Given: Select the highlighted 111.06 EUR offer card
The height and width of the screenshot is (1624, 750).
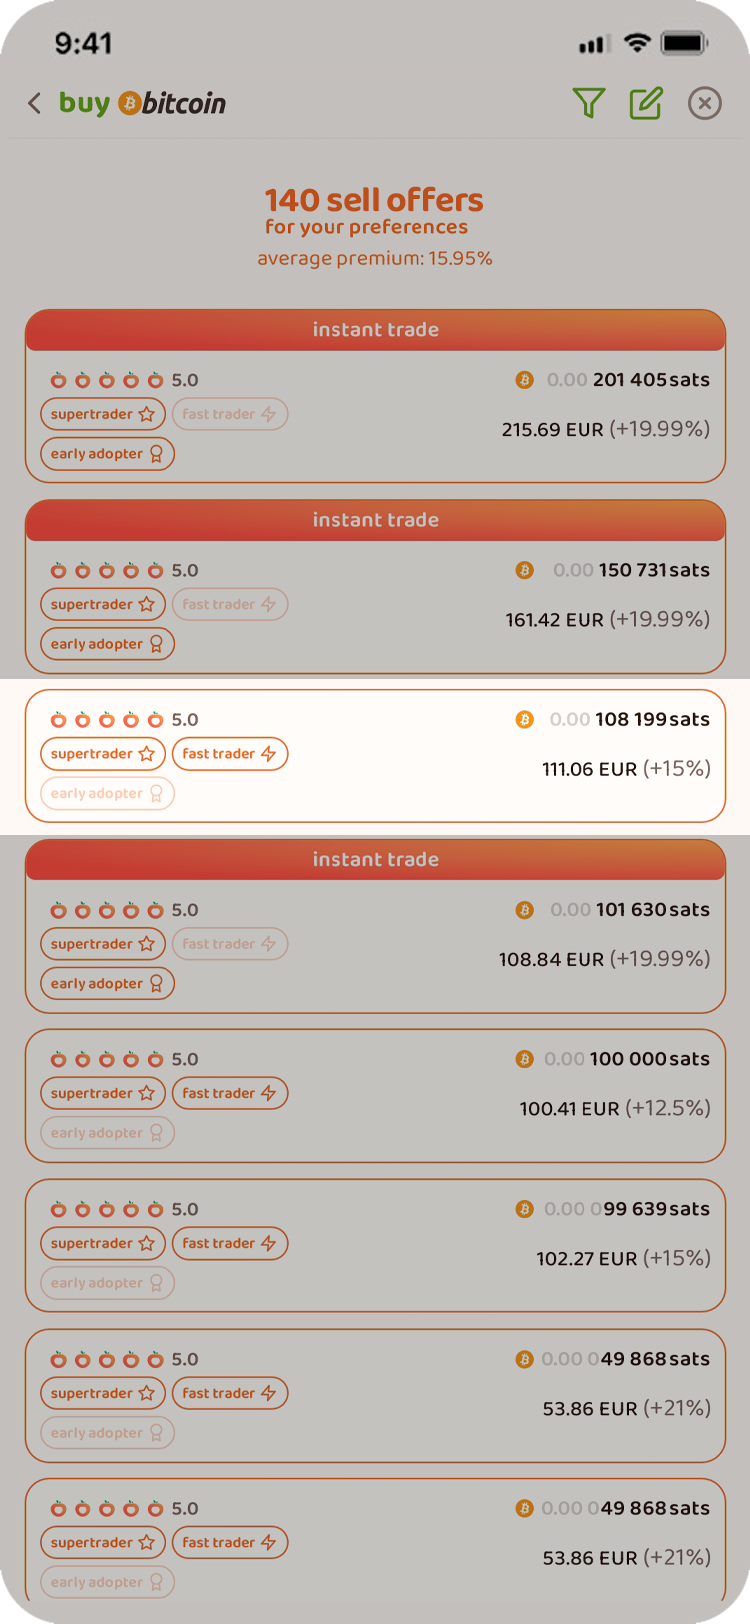Looking at the screenshot, I should click(x=375, y=756).
